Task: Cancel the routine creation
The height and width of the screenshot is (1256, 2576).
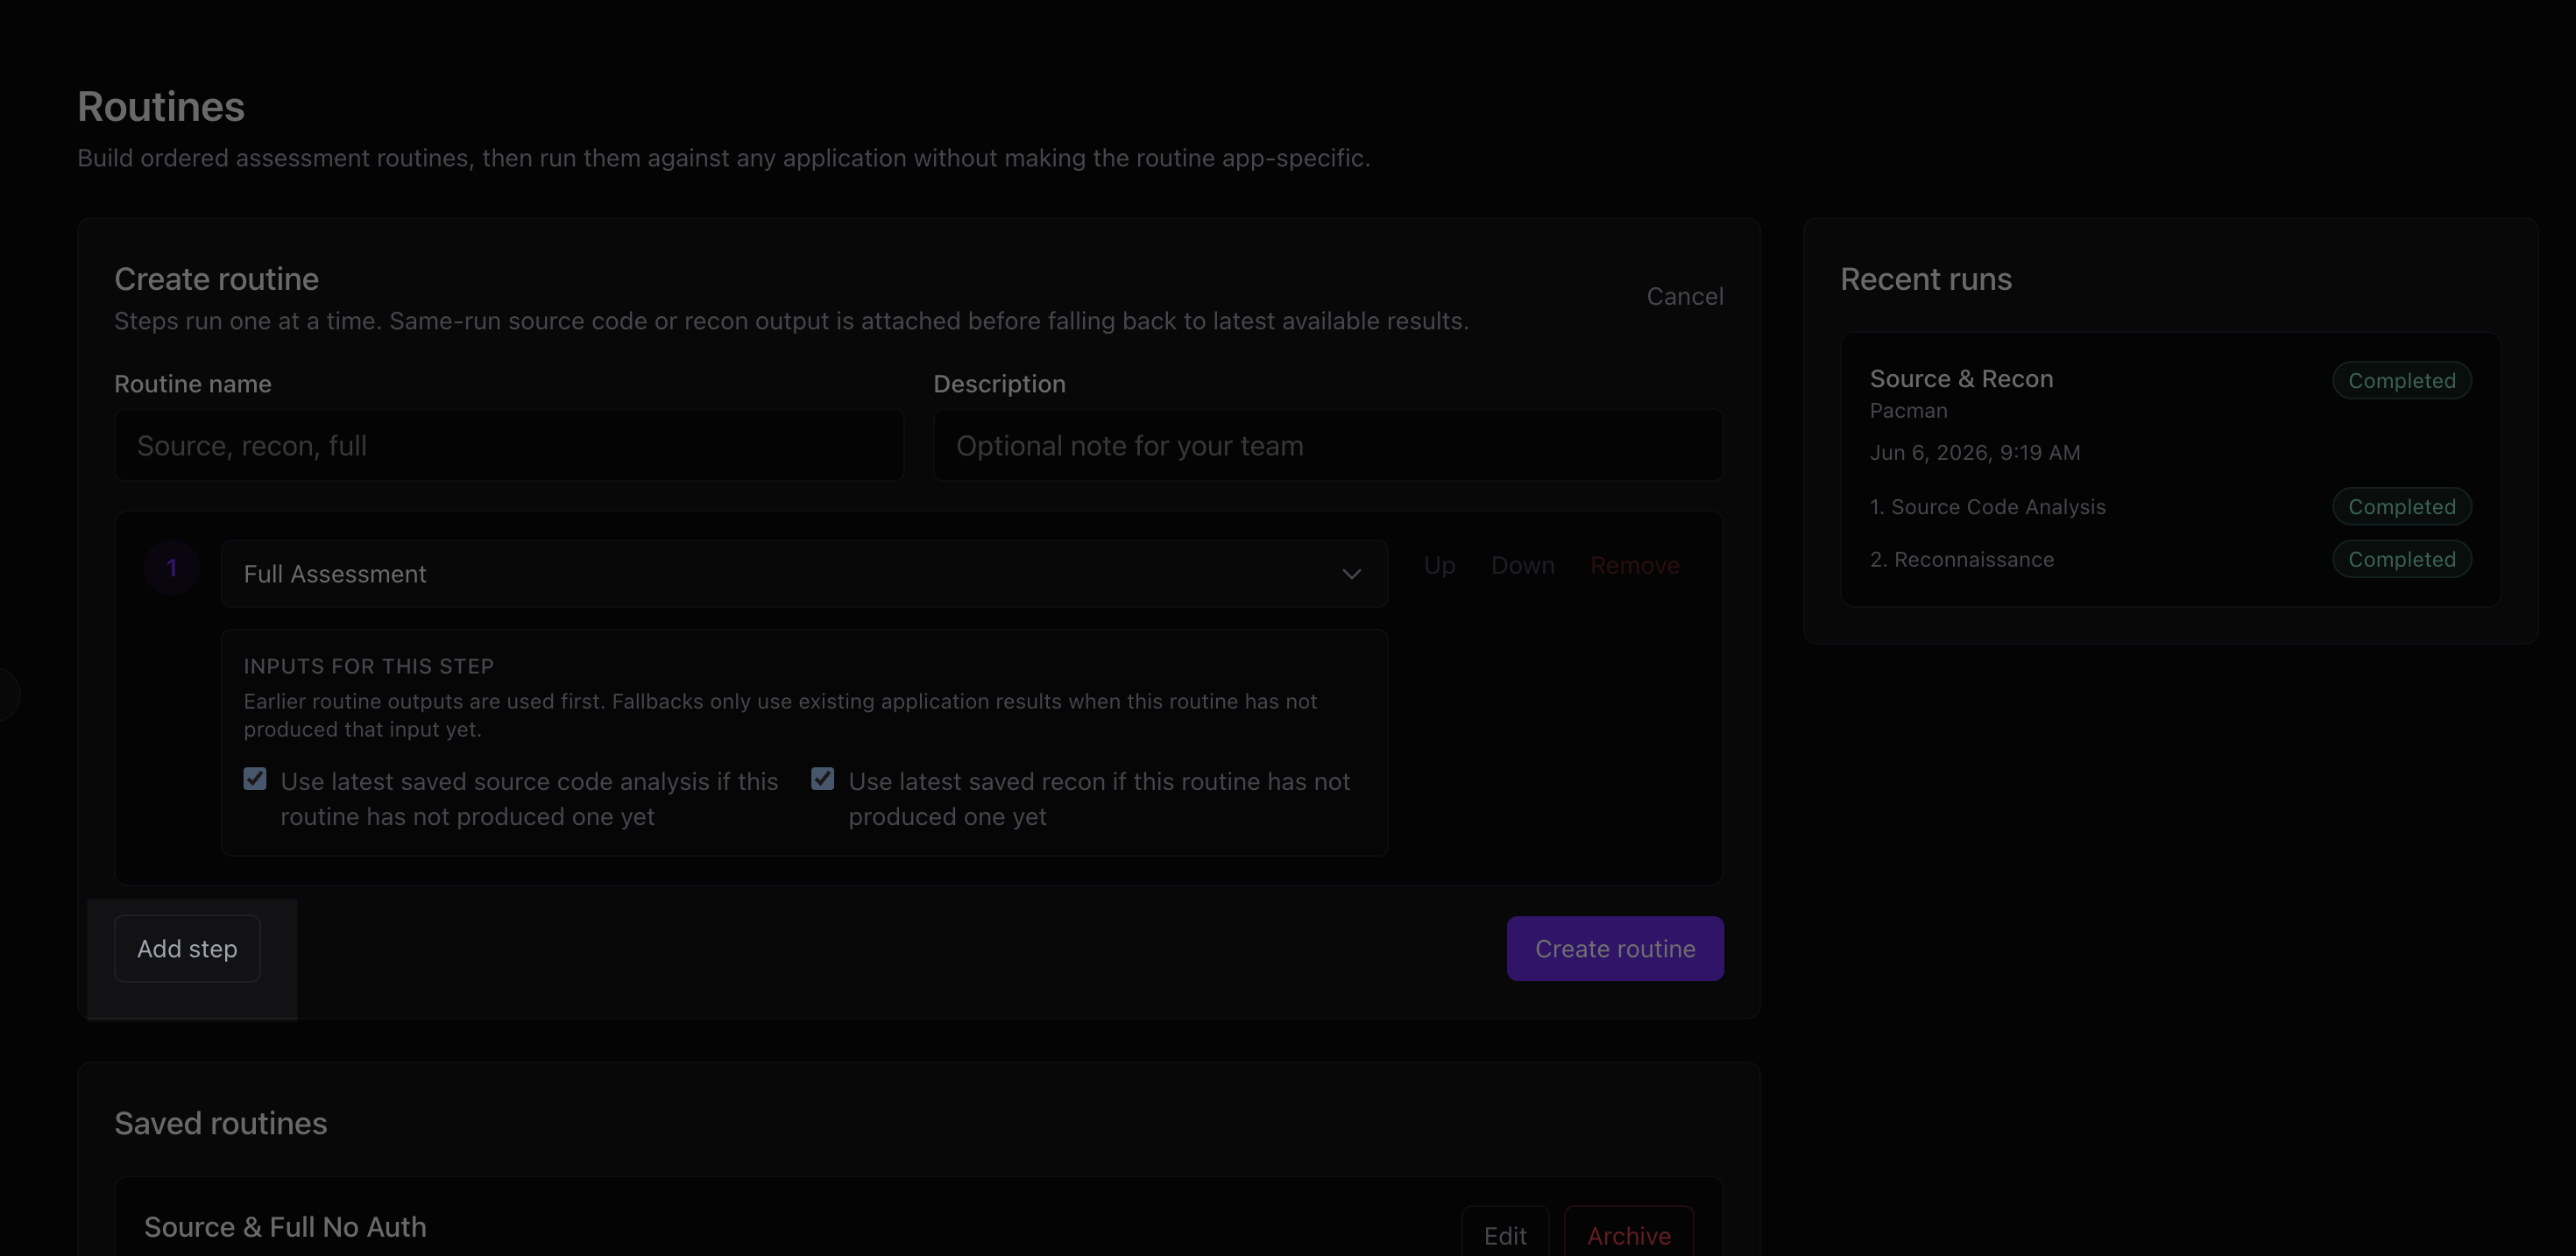Action: [x=1684, y=296]
